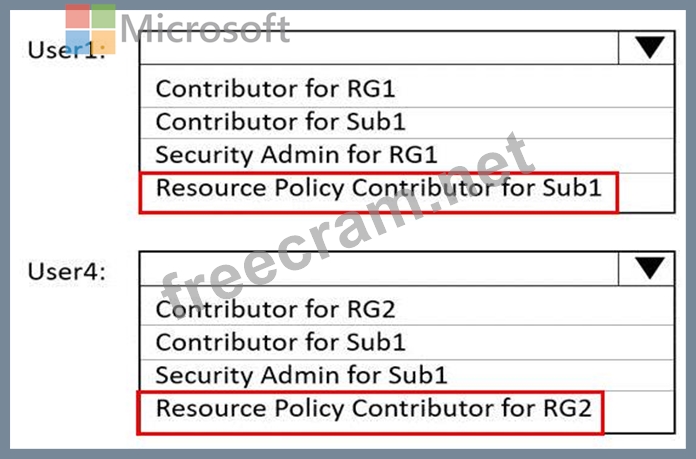Select Security Admin for Sub1
This screenshot has height=459, width=696.
pos(300,375)
